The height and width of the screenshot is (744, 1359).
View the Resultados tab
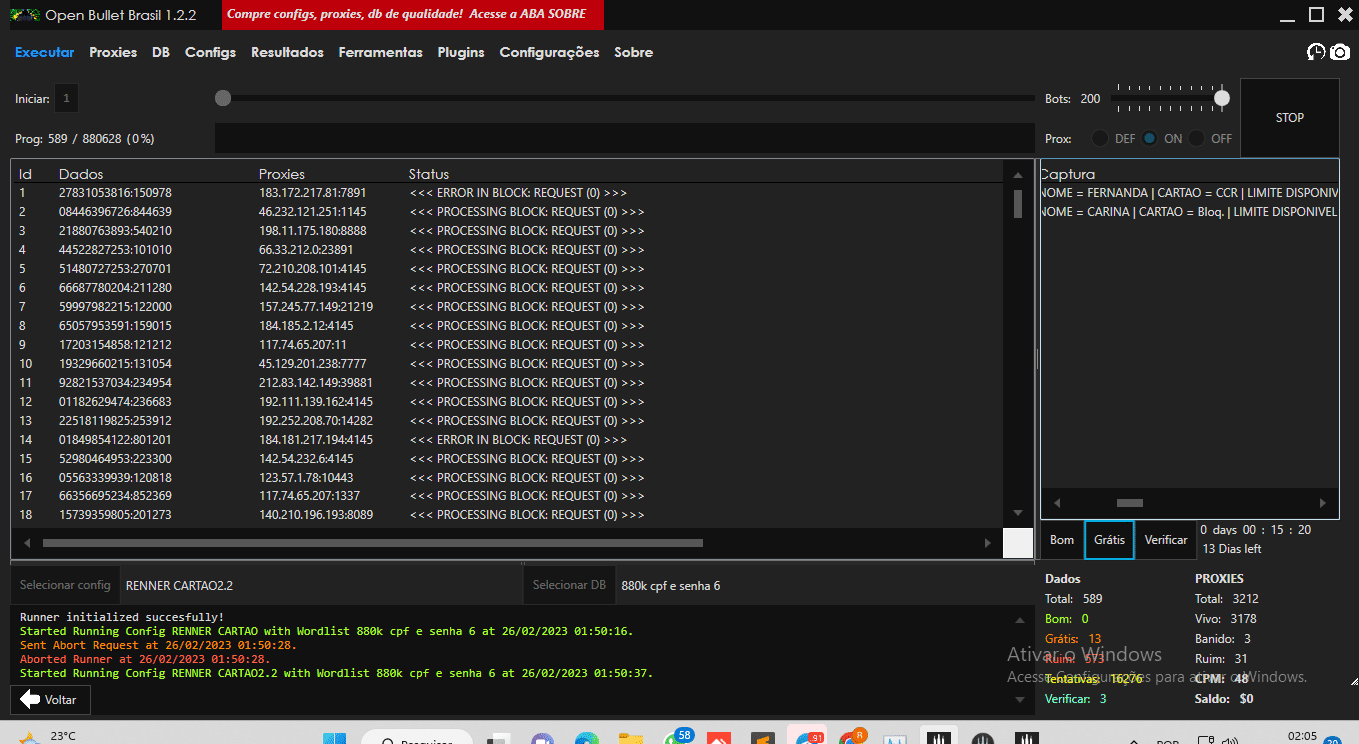tap(287, 52)
